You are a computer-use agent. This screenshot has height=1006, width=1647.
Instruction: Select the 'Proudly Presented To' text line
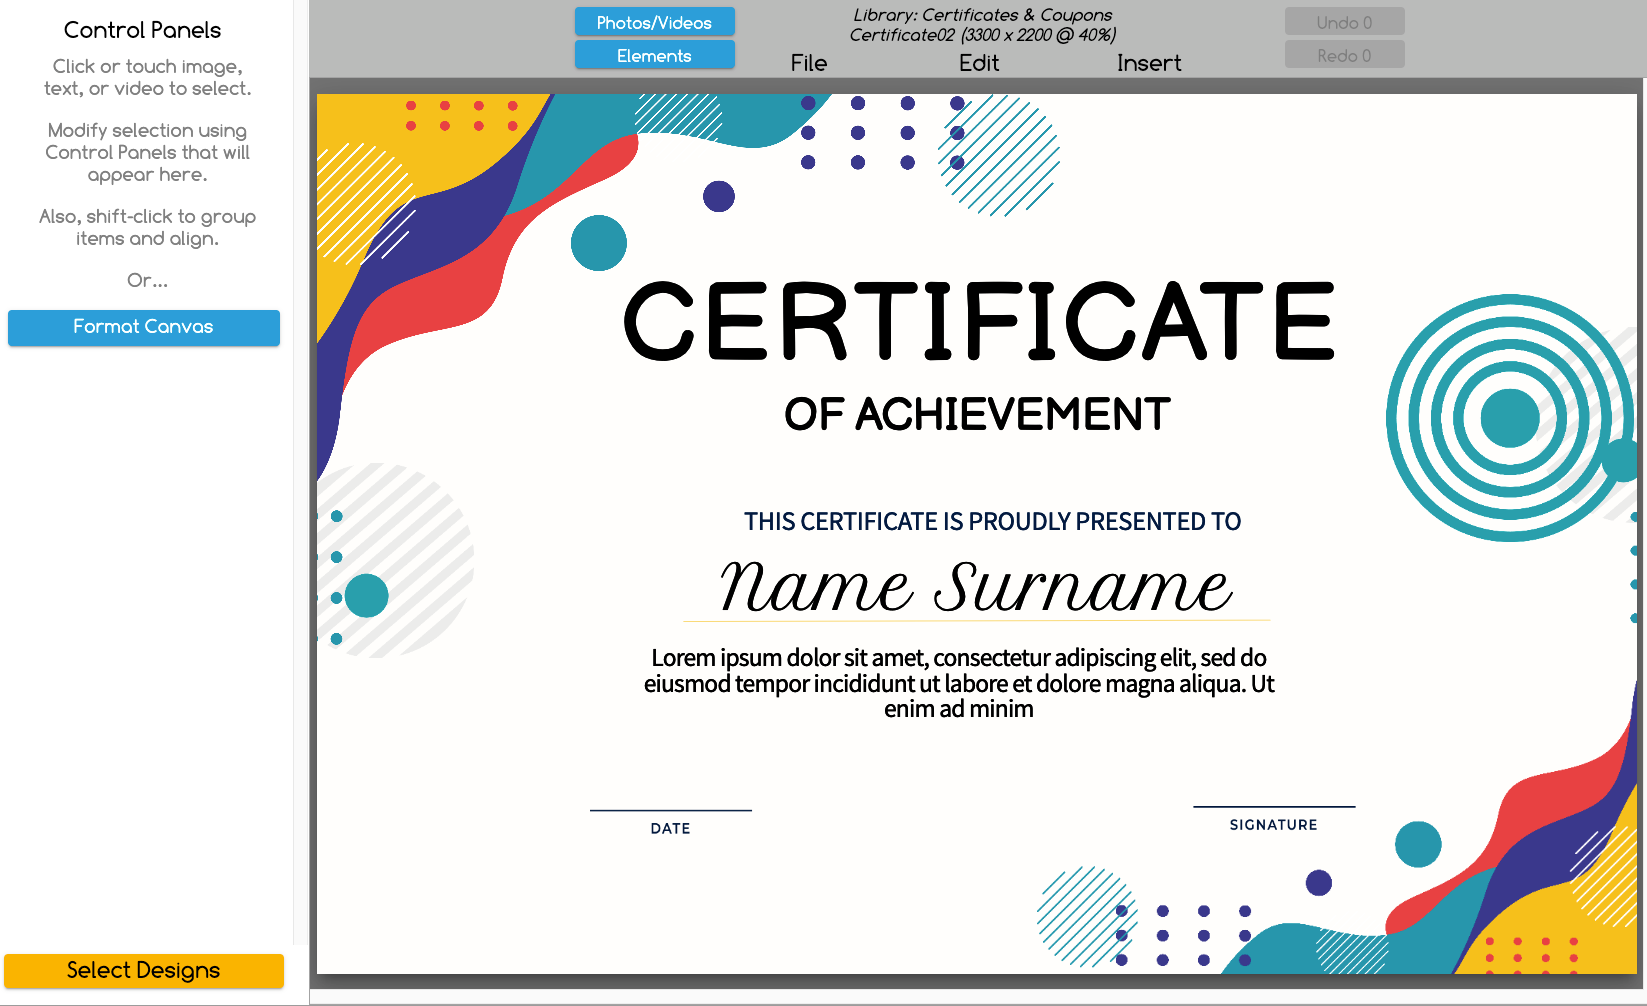(x=991, y=521)
